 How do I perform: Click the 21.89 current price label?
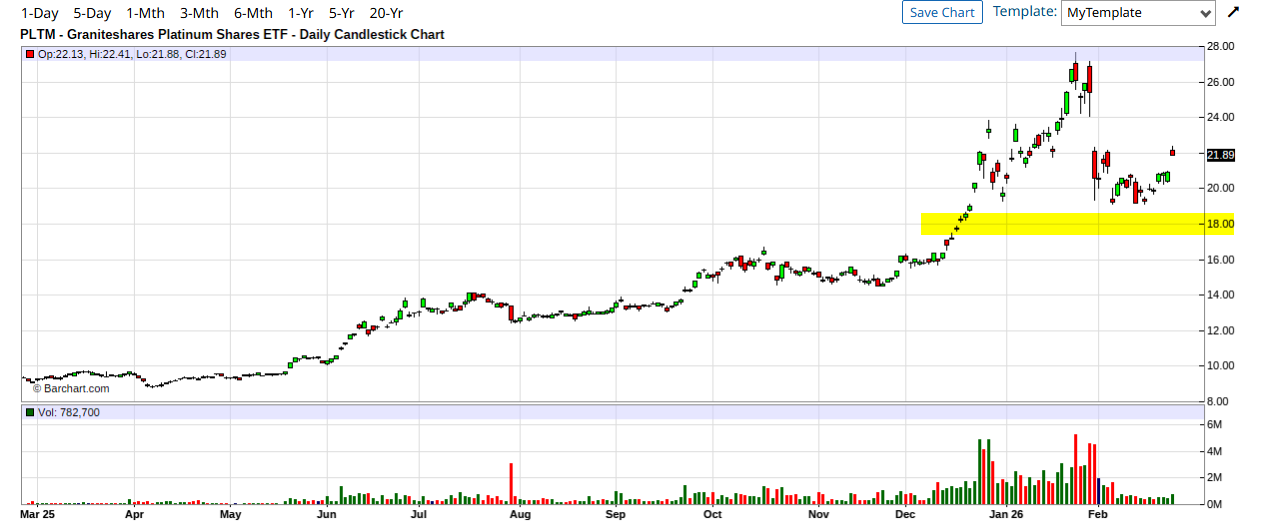(x=1220, y=155)
